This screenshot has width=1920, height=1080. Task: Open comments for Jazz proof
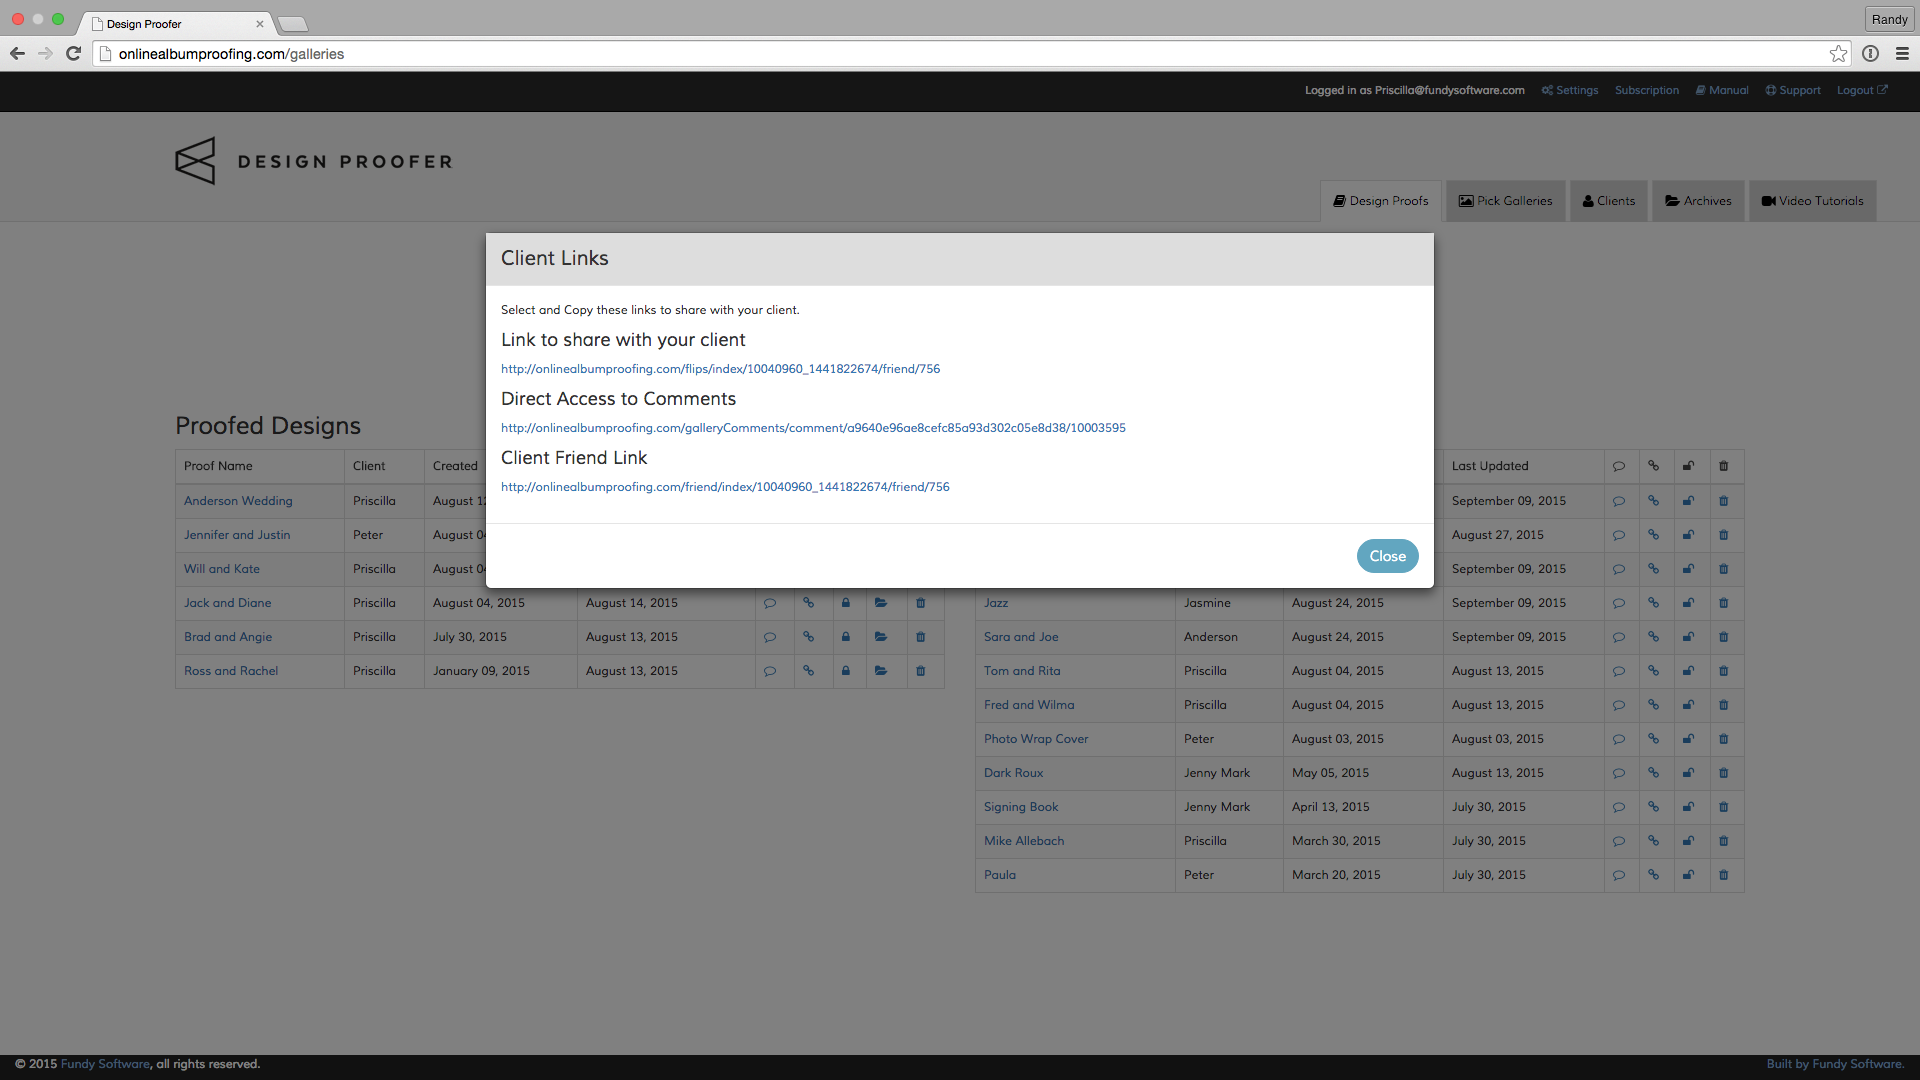pos(1618,603)
